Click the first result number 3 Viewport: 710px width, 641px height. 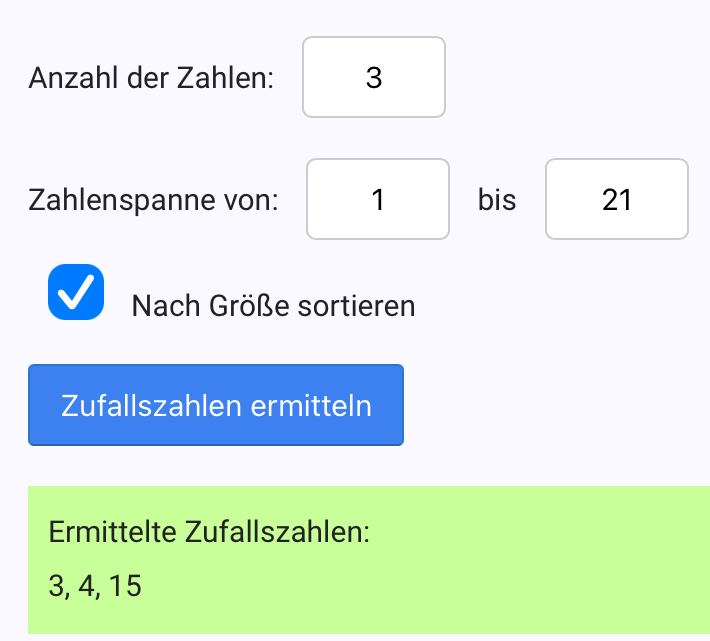[56, 585]
